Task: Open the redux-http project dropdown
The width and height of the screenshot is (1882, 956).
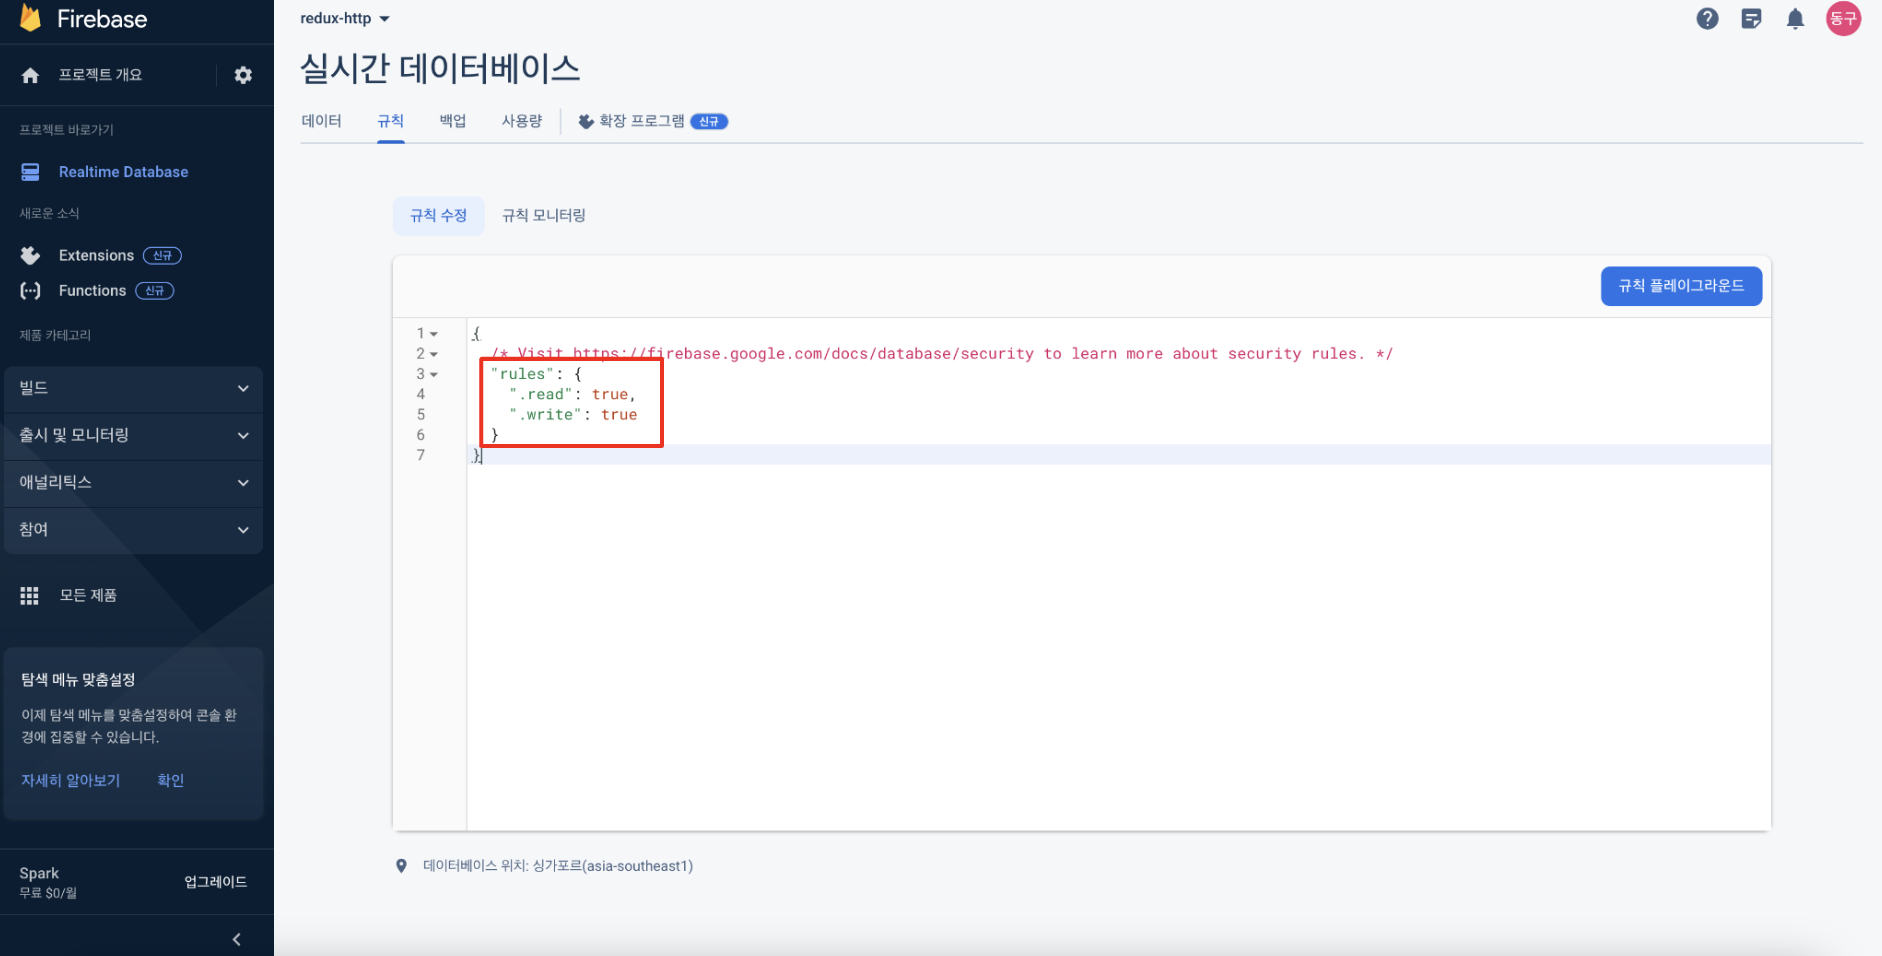Action: coord(345,18)
